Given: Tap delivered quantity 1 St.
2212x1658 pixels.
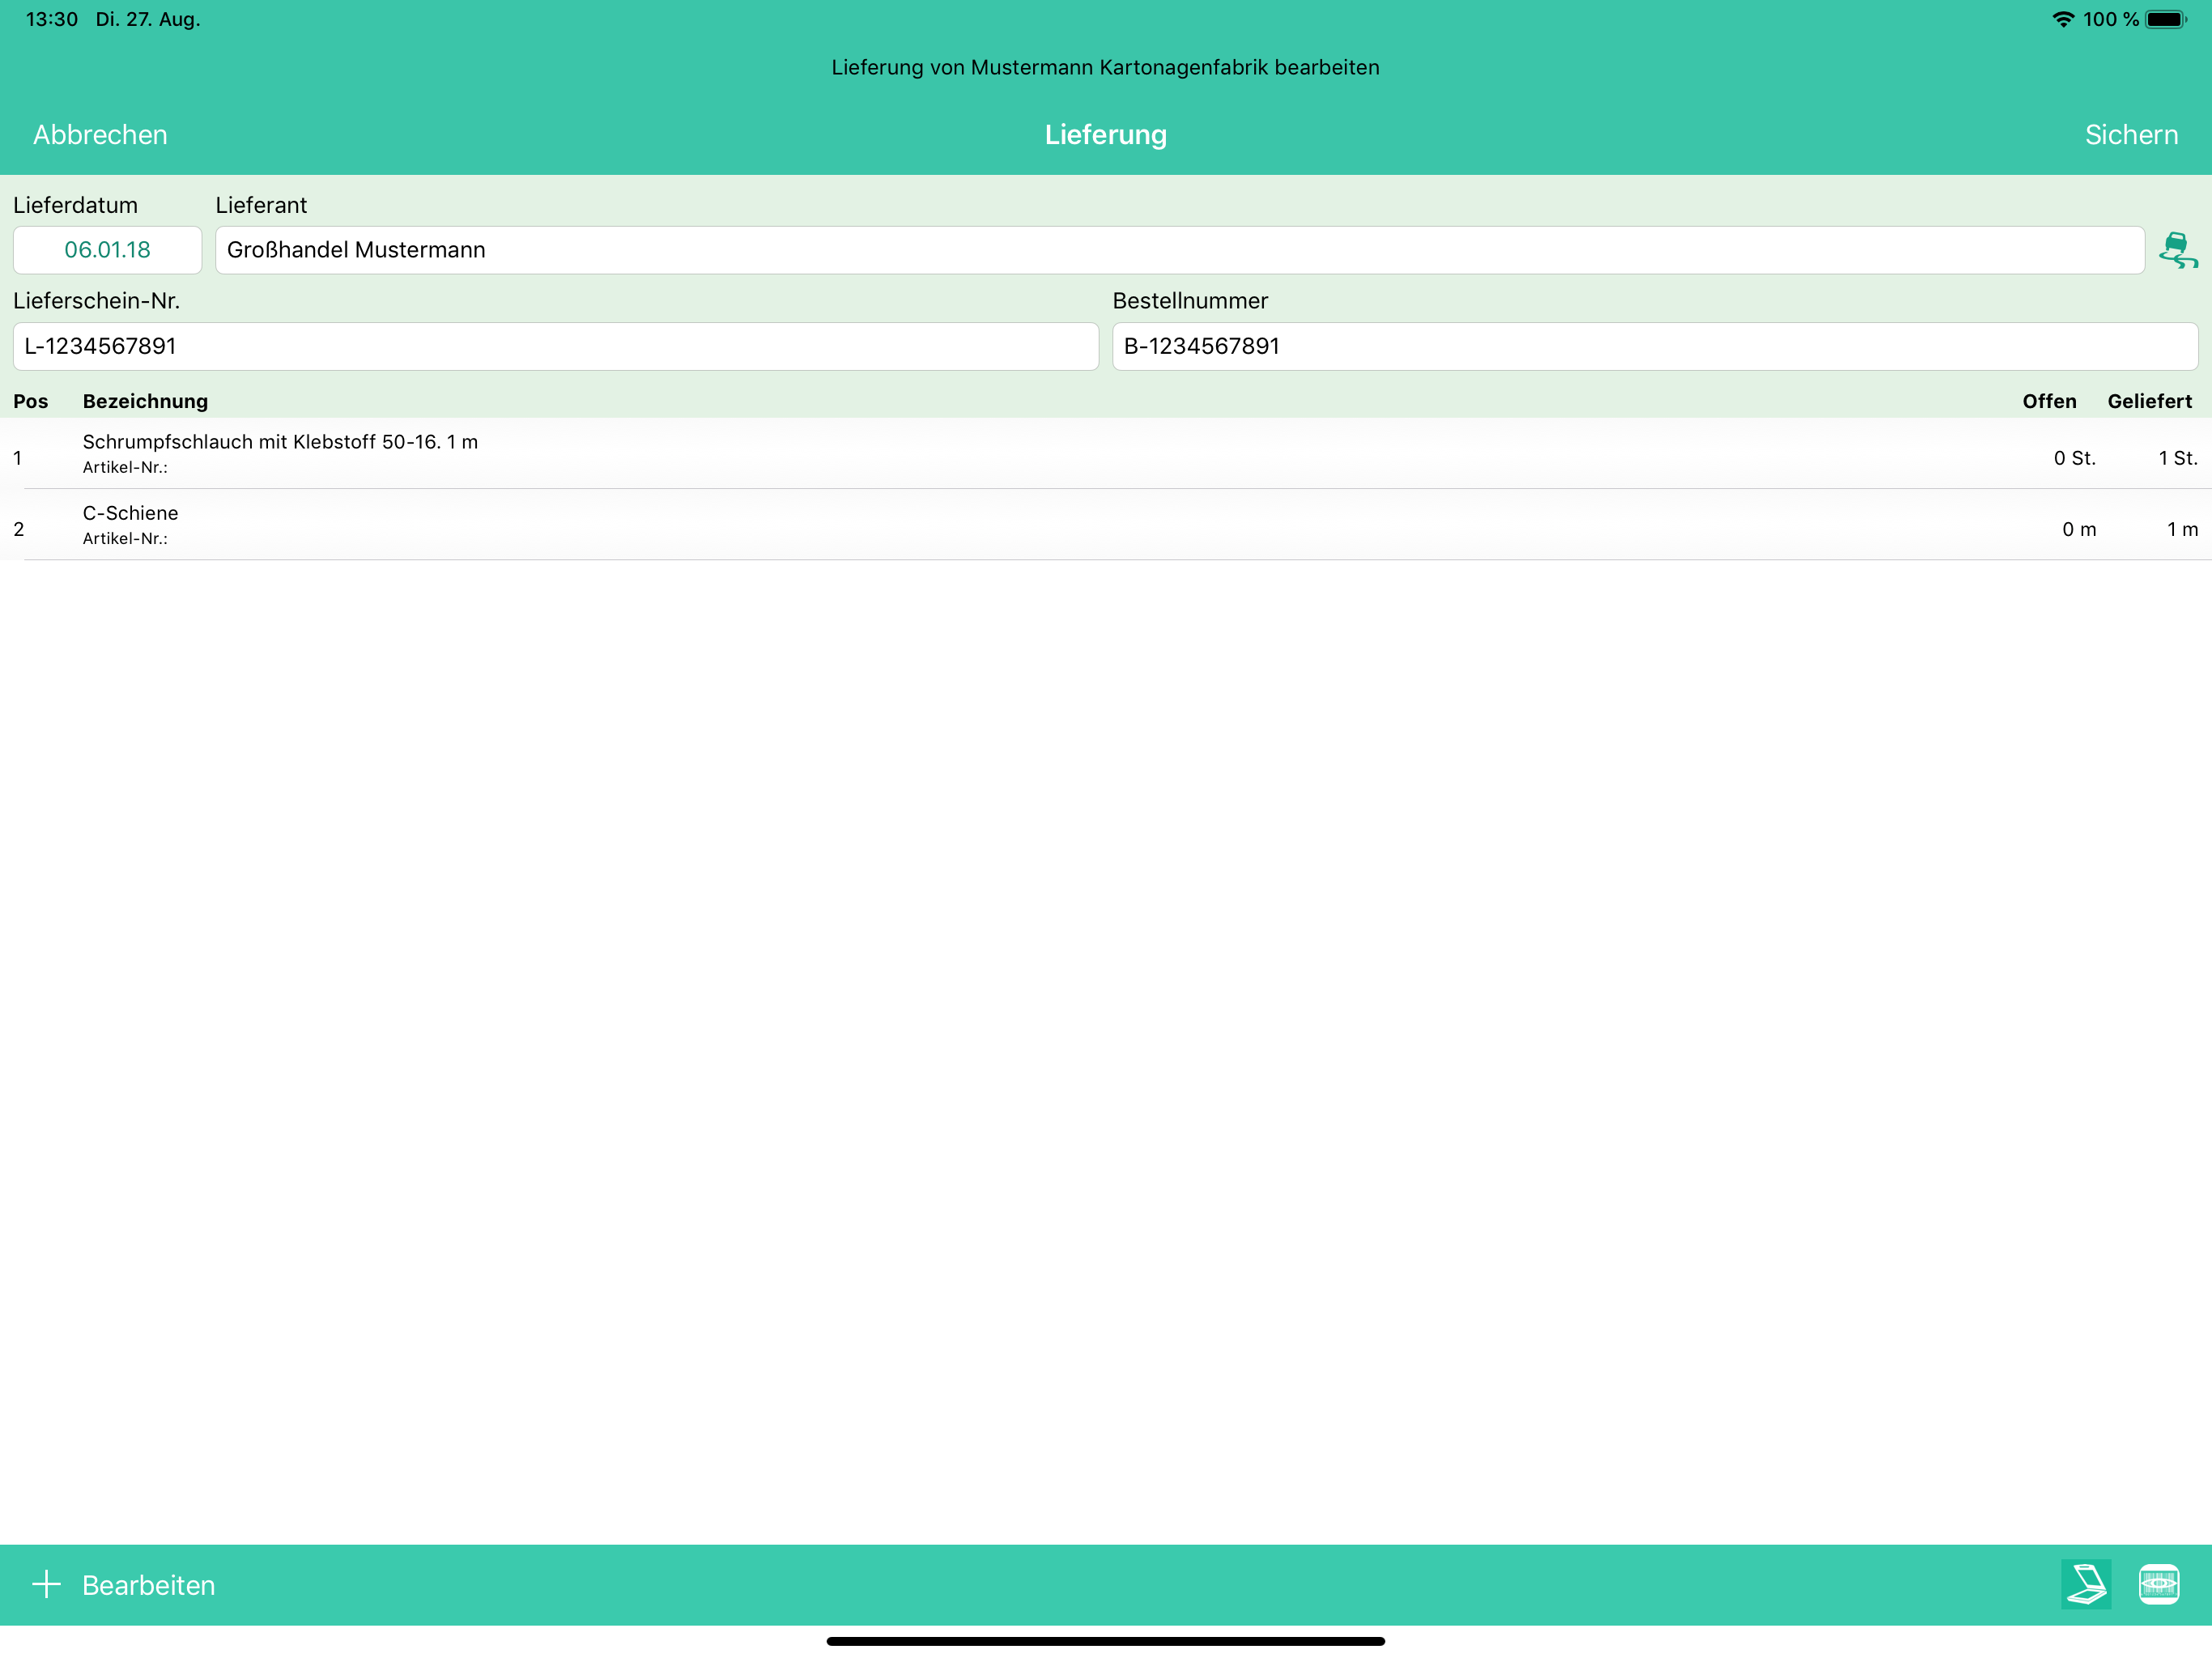Looking at the screenshot, I should coord(2177,458).
